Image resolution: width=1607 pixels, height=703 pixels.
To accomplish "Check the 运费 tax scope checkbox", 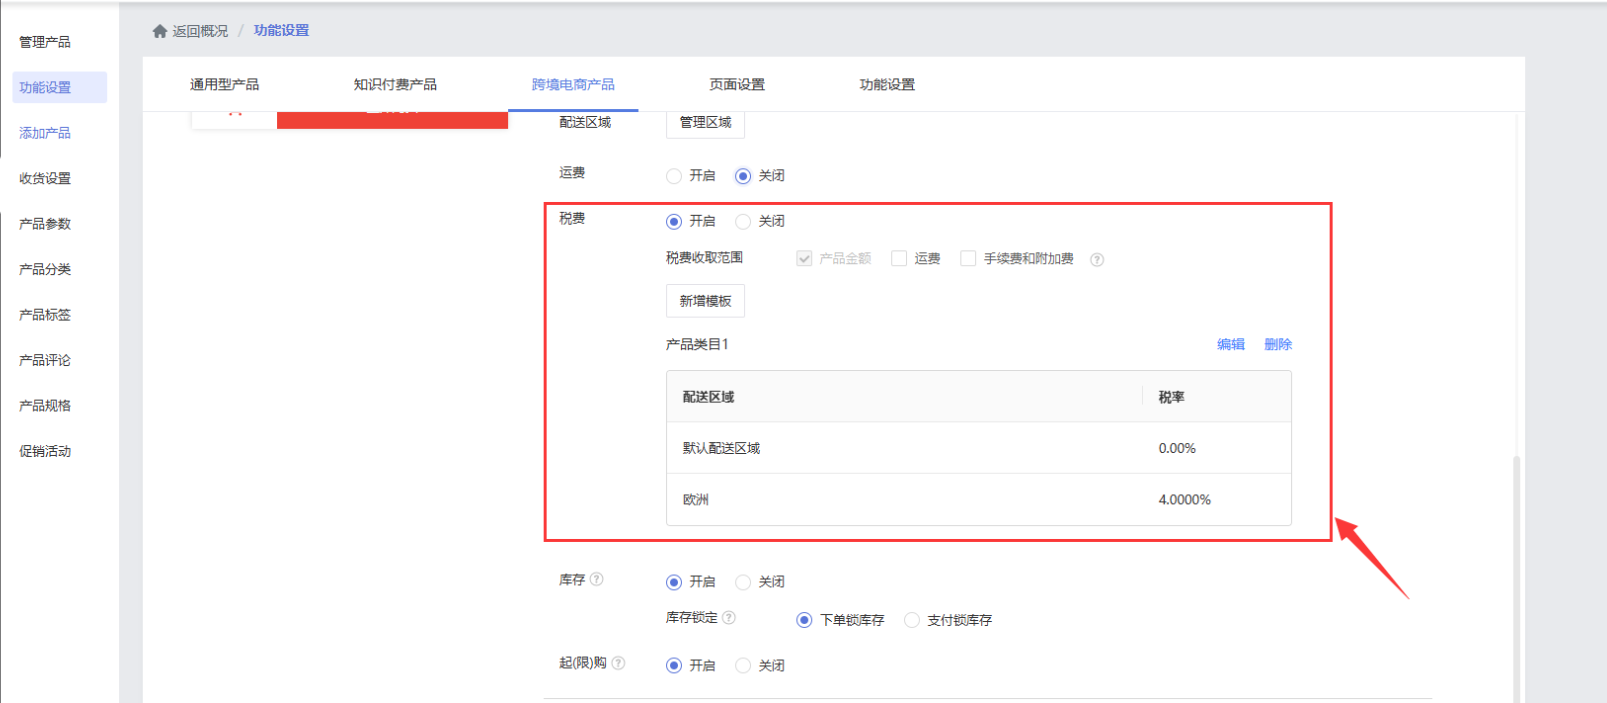I will point(899,259).
